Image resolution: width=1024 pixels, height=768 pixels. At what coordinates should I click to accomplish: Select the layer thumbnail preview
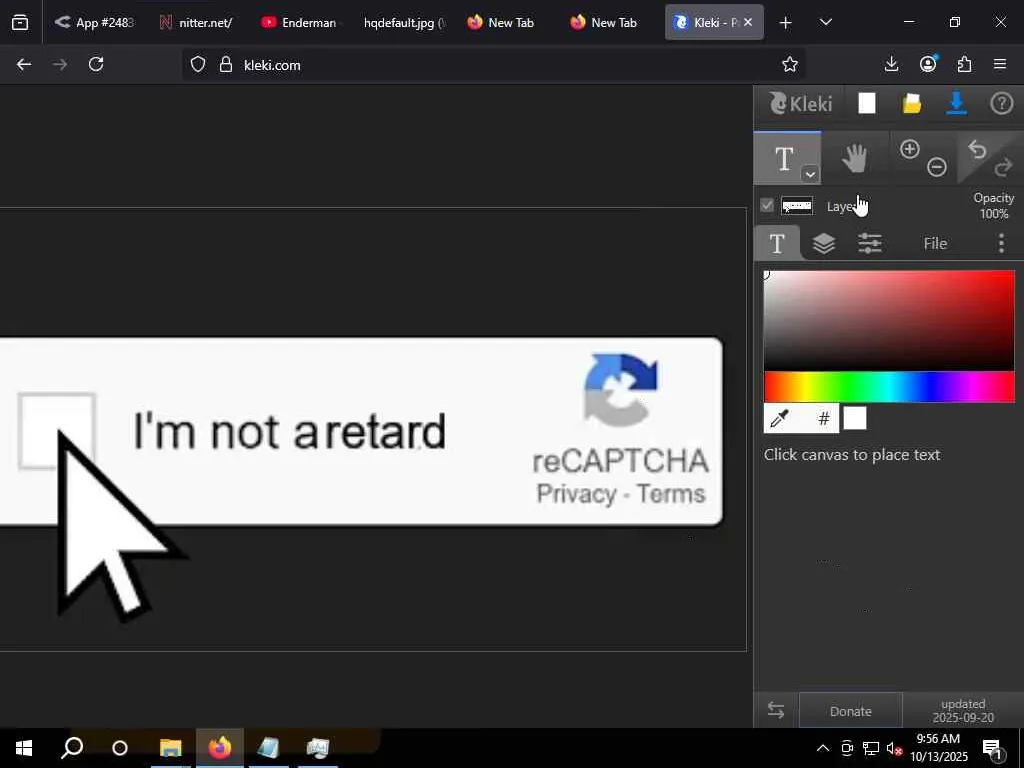click(797, 206)
